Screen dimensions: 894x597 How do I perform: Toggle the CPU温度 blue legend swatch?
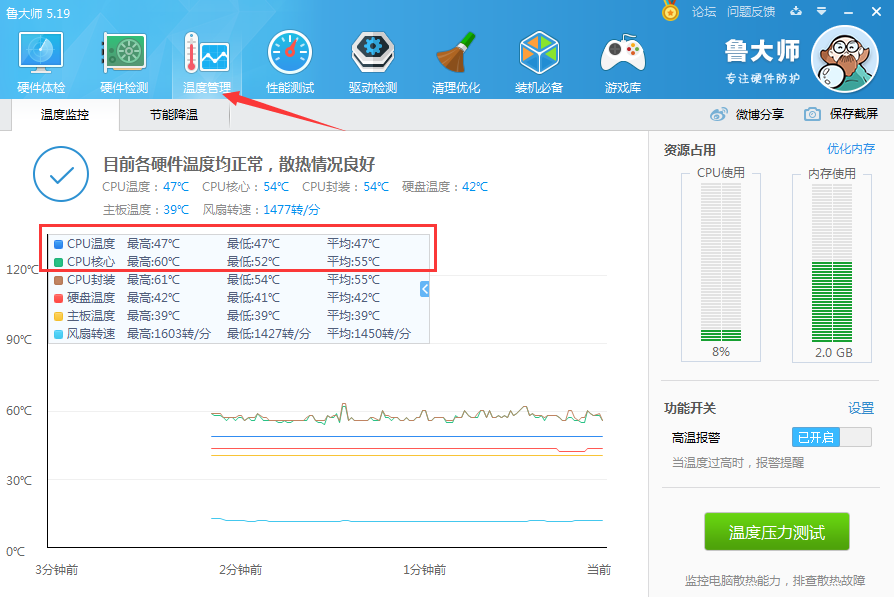click(x=58, y=244)
